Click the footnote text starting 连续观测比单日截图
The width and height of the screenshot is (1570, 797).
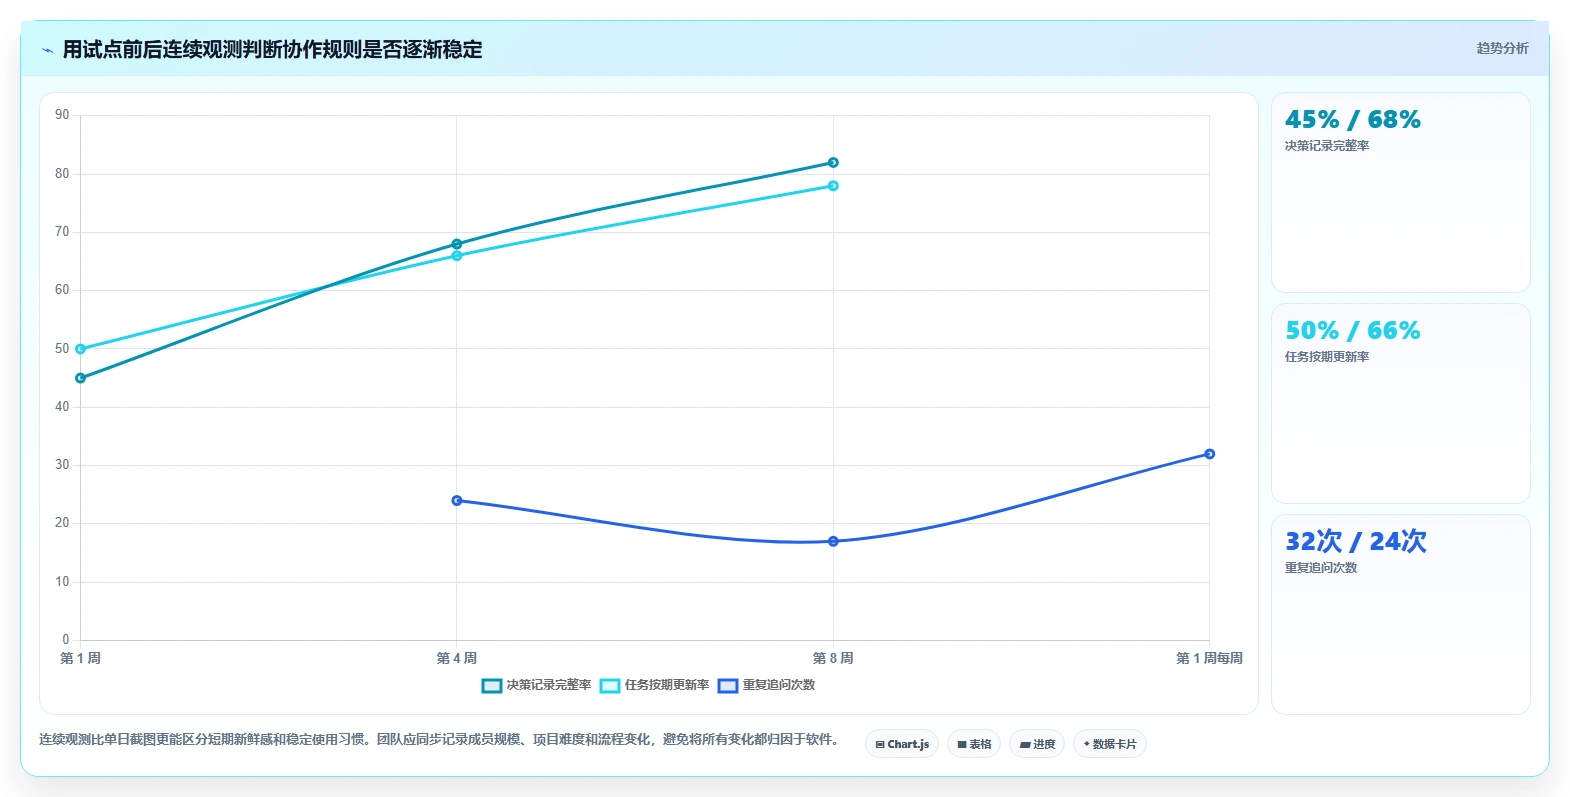tap(438, 740)
